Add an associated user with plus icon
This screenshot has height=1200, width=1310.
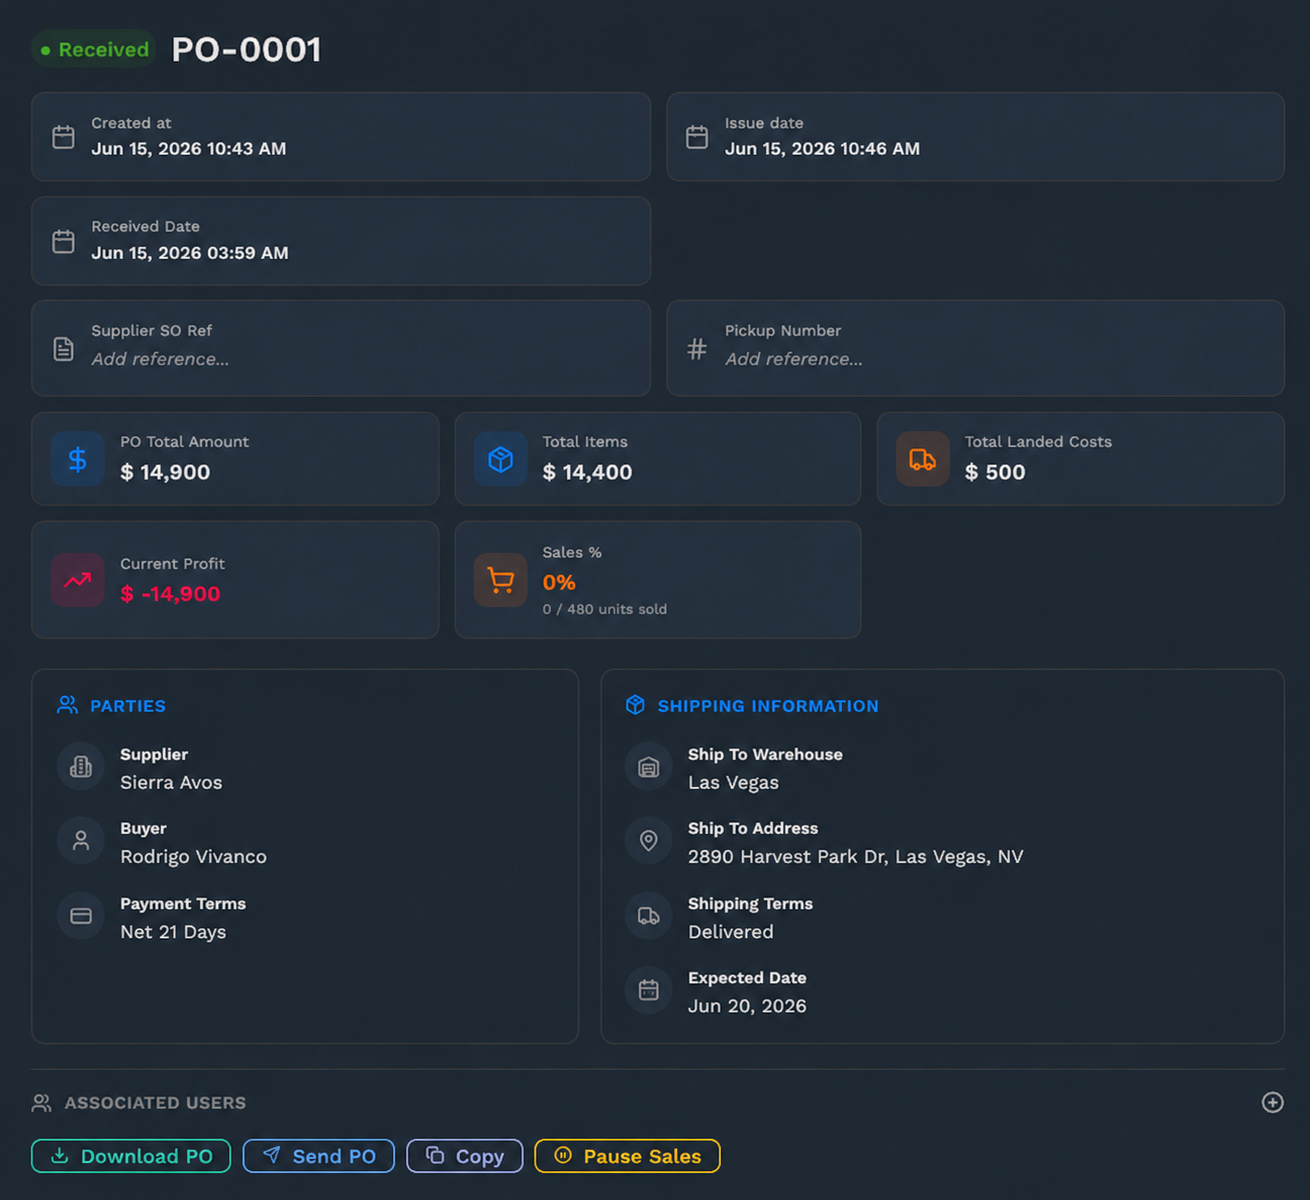click(x=1272, y=1102)
